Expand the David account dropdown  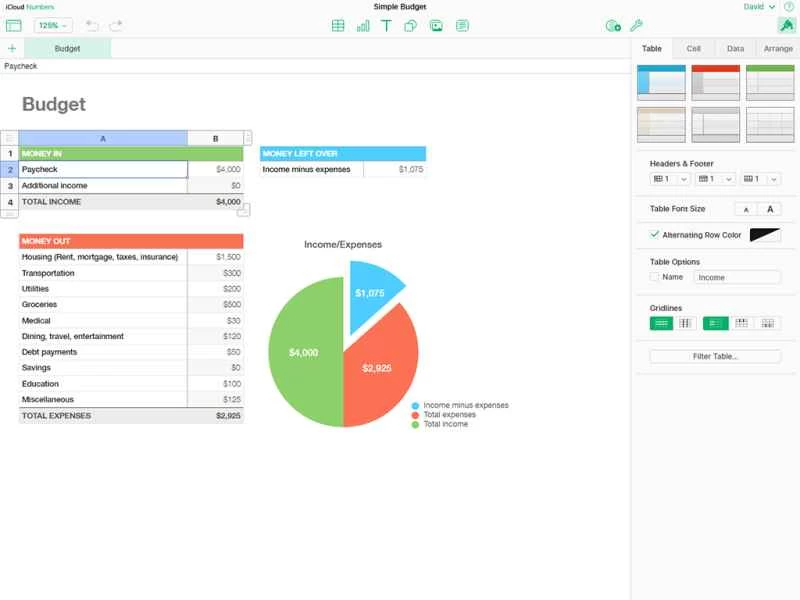(x=760, y=6)
